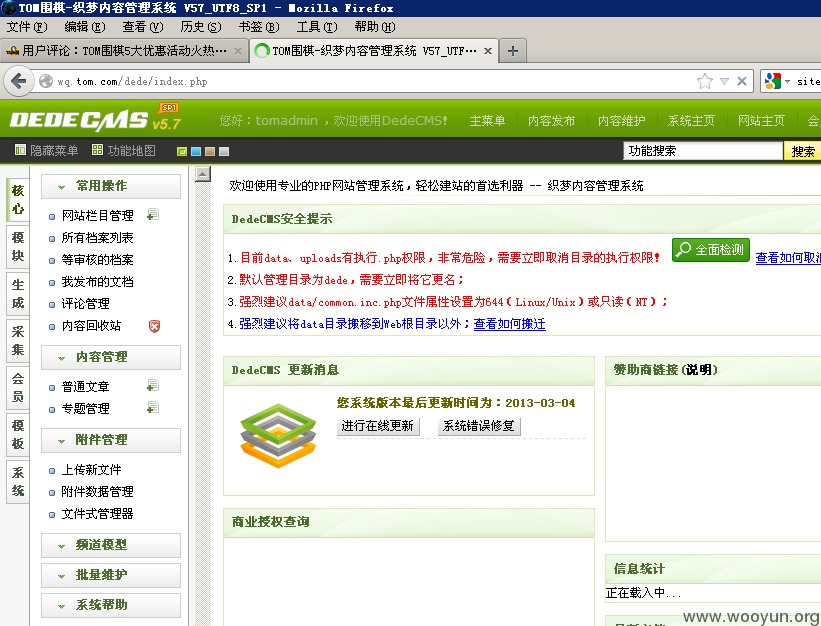Click the yellow 搜索 button
The width and height of the screenshot is (821, 626).
pos(803,151)
